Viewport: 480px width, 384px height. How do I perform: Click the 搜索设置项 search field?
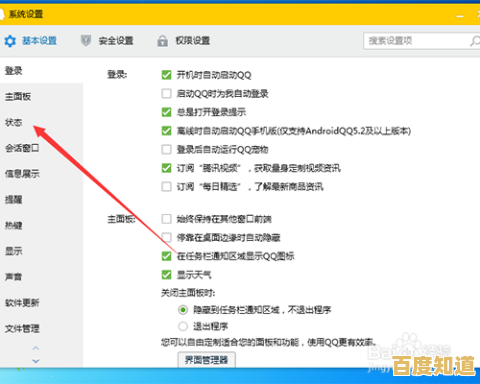coord(421,41)
